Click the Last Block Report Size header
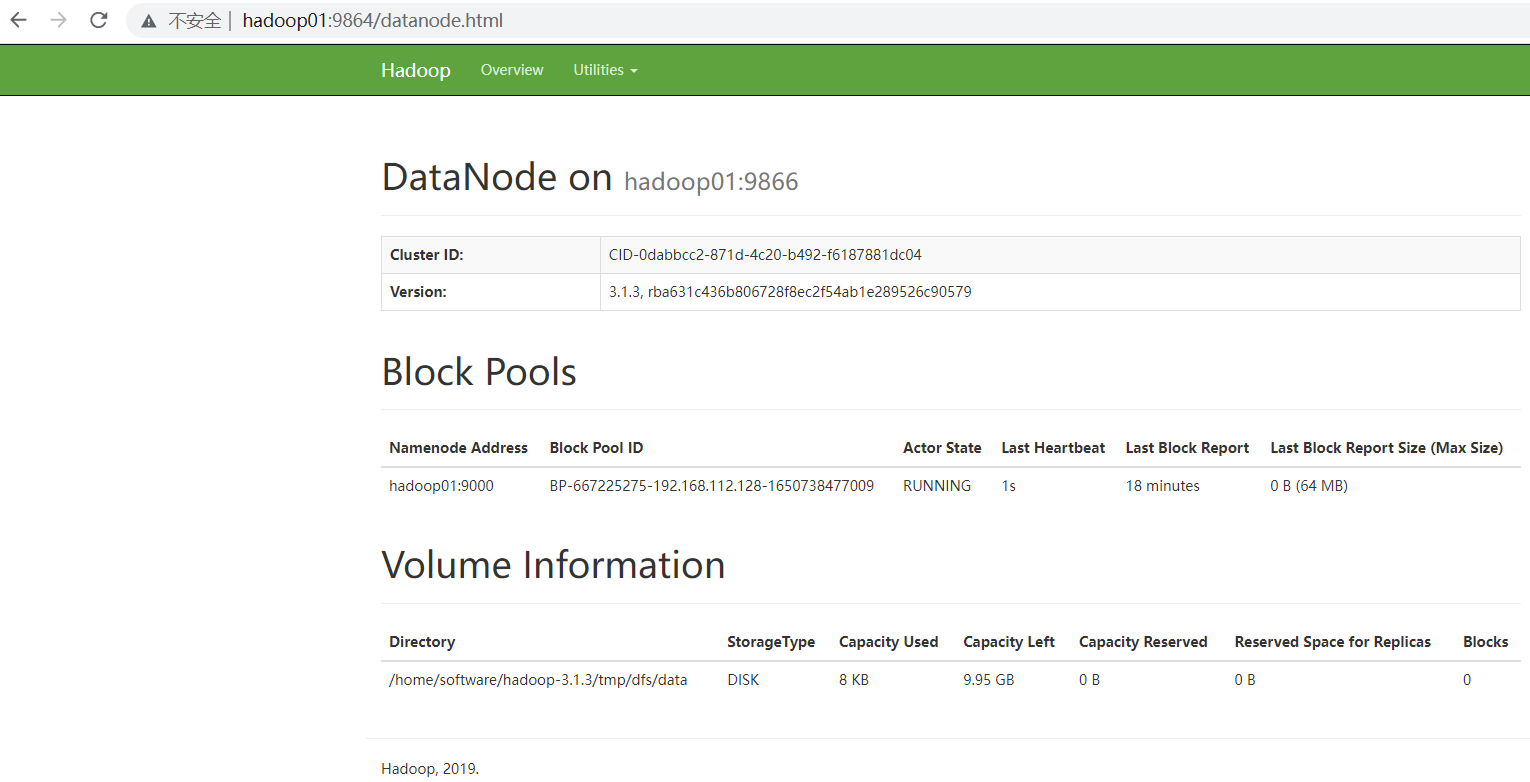This screenshot has height=782, width=1530. pos(1386,448)
